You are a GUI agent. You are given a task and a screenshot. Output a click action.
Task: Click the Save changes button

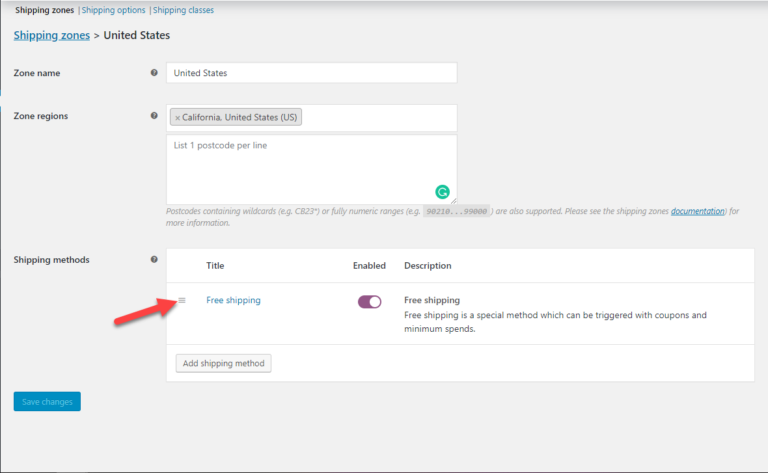pyautogui.click(x=47, y=402)
